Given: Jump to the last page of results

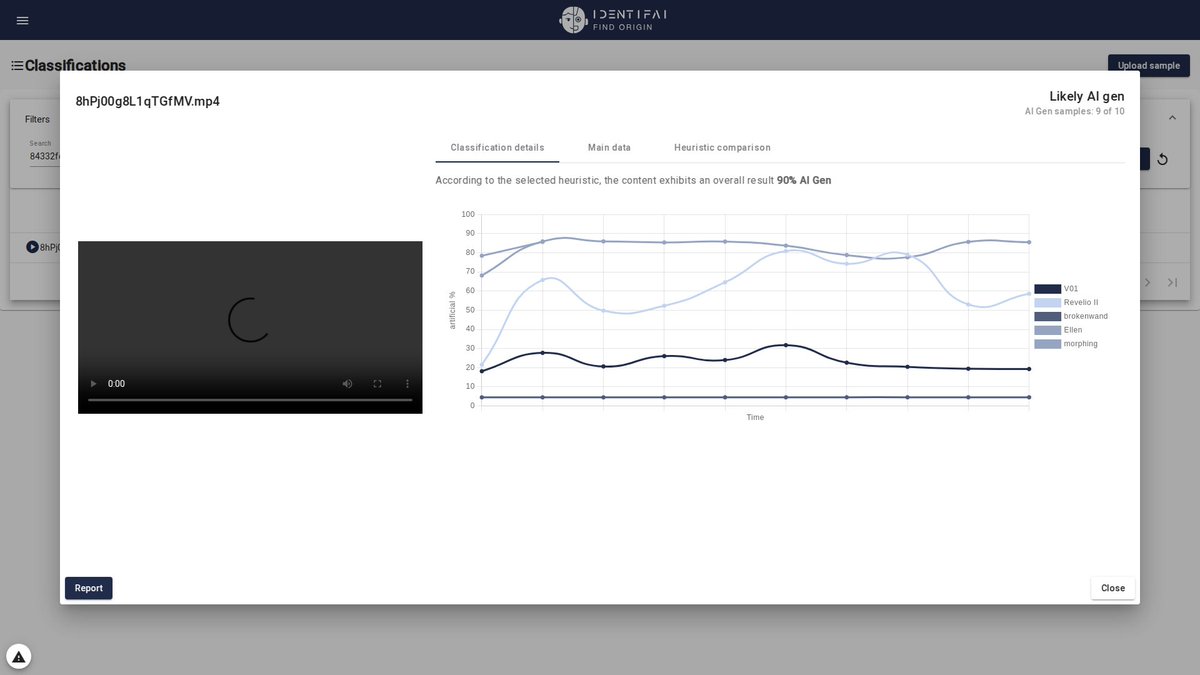Looking at the screenshot, I should (1172, 283).
